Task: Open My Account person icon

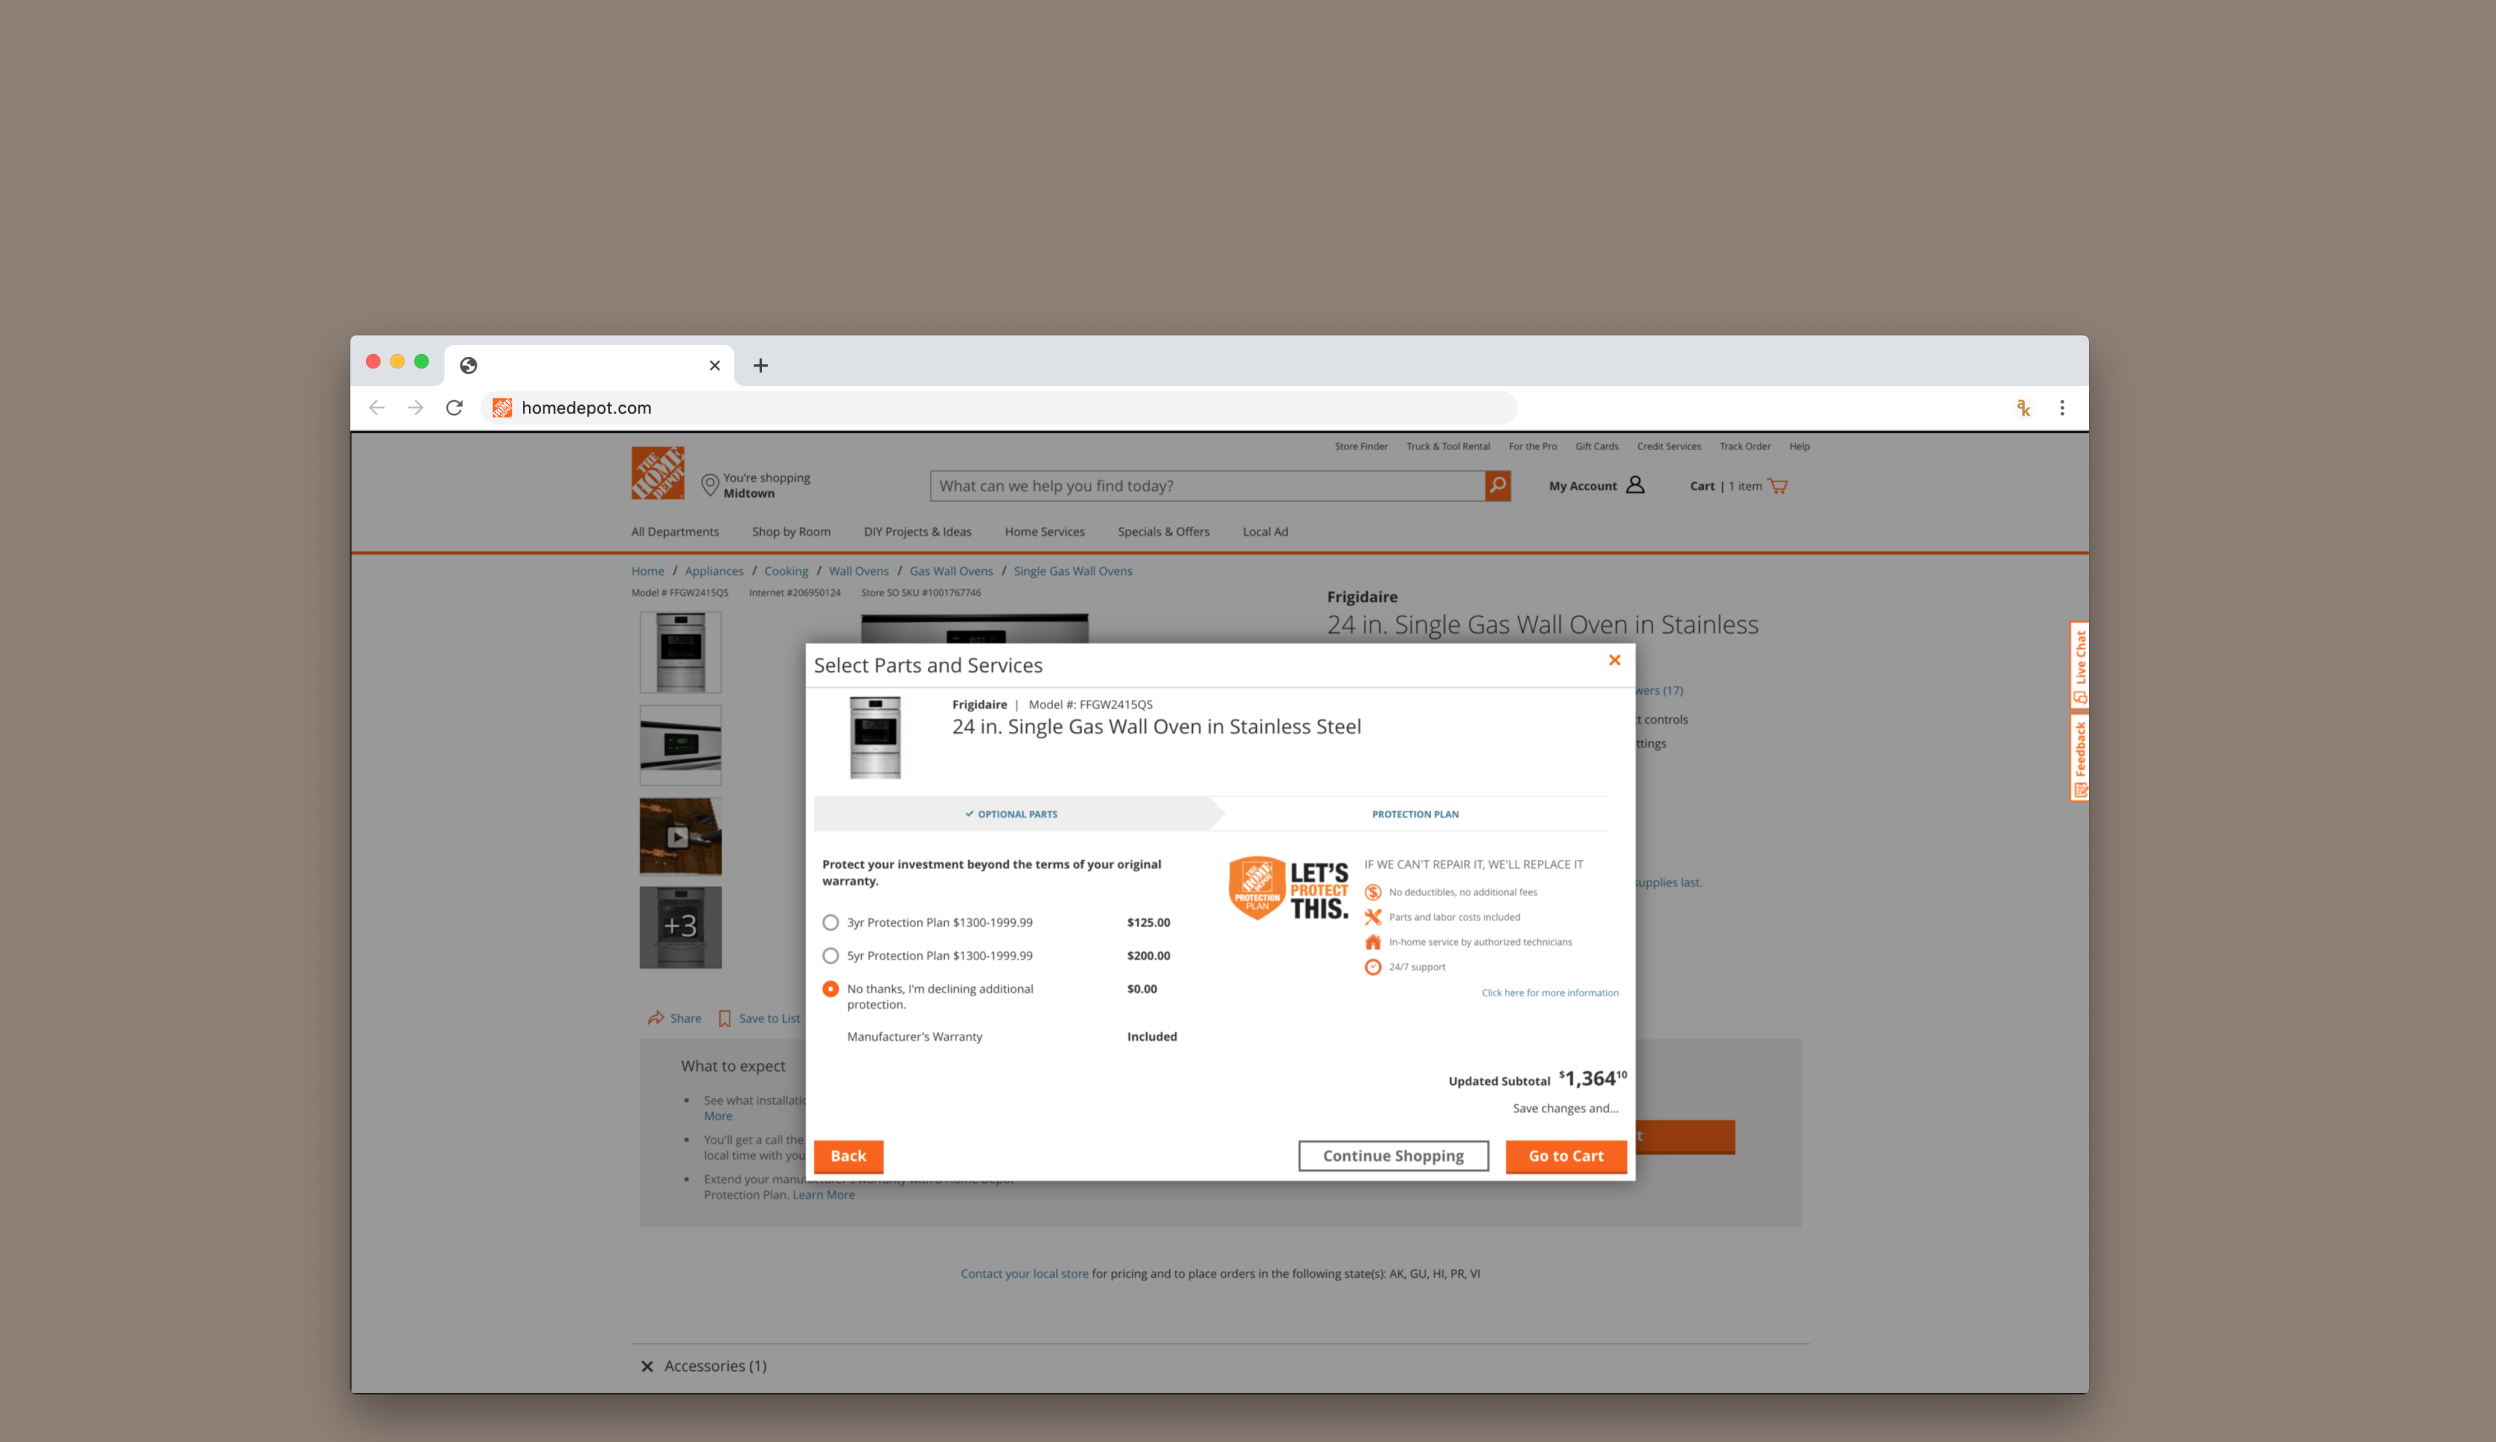Action: 1635,485
